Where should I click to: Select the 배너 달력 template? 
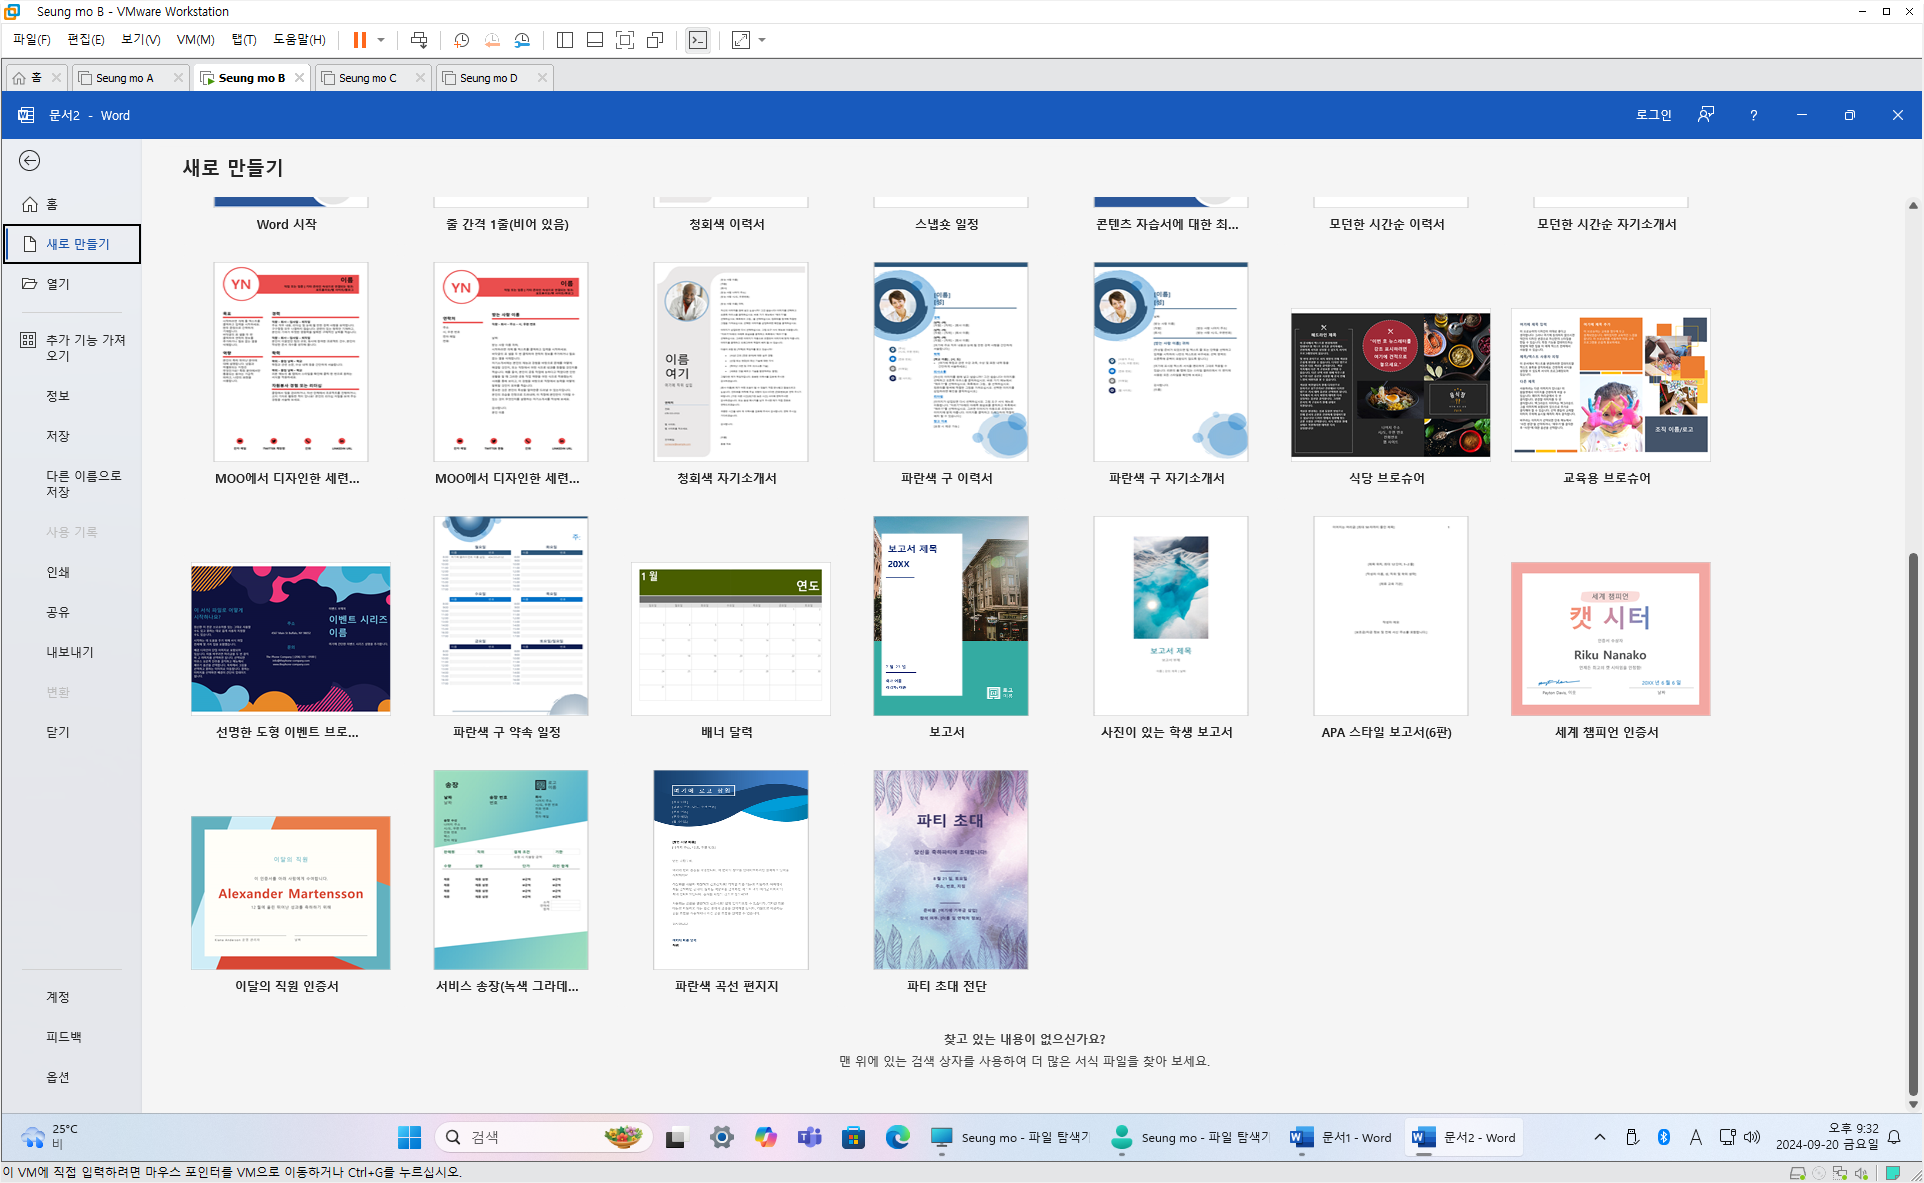730,640
